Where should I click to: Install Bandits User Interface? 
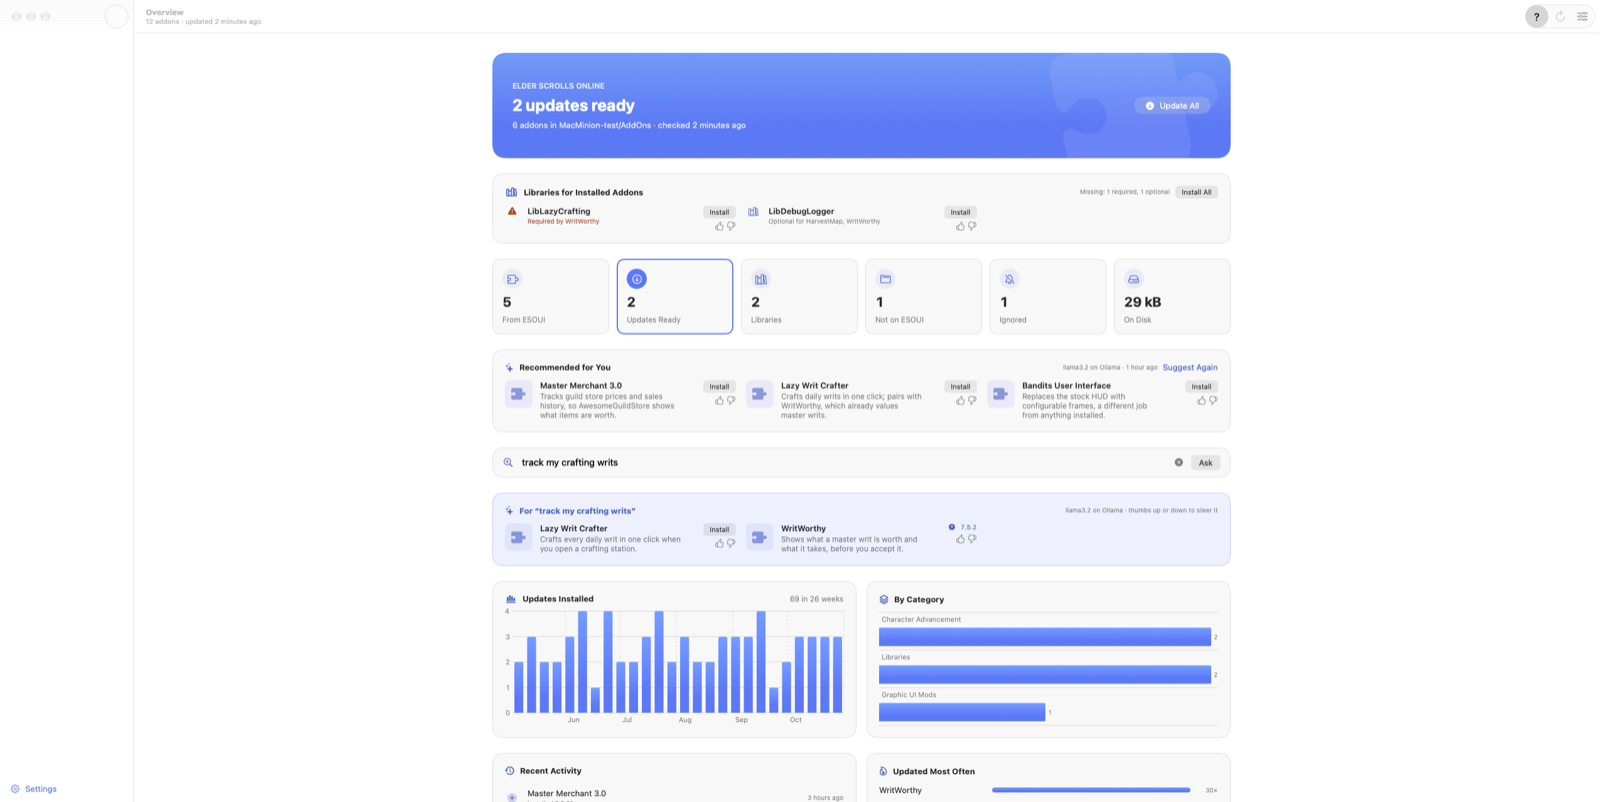(1201, 386)
